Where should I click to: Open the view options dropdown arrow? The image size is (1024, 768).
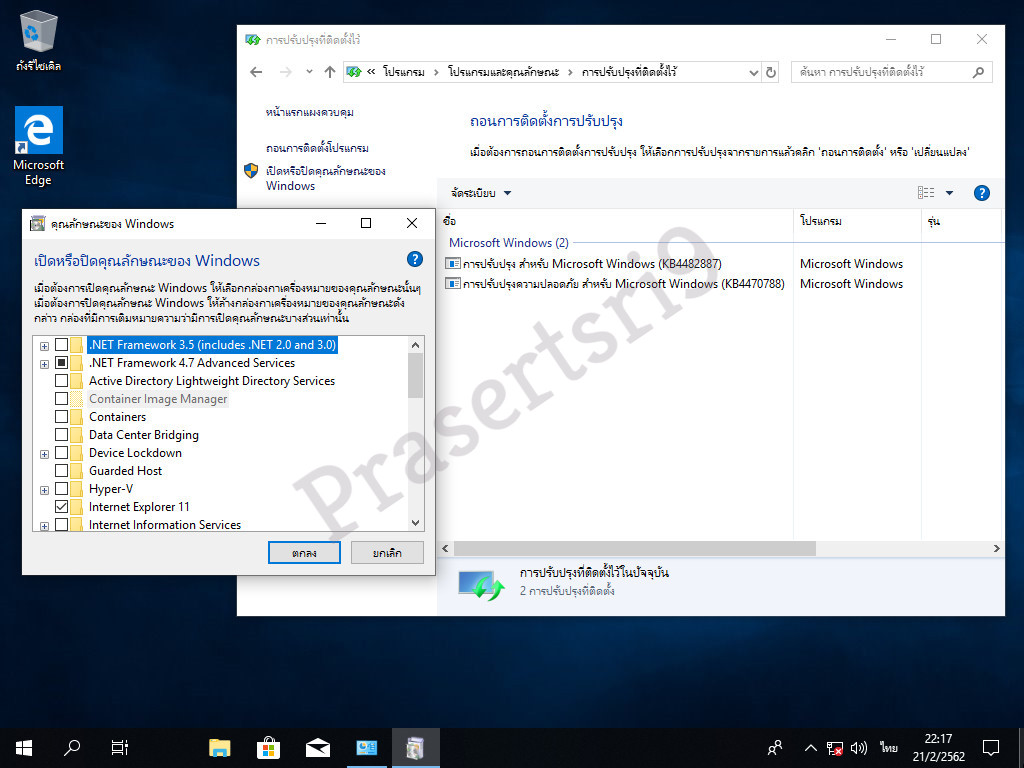[950, 193]
